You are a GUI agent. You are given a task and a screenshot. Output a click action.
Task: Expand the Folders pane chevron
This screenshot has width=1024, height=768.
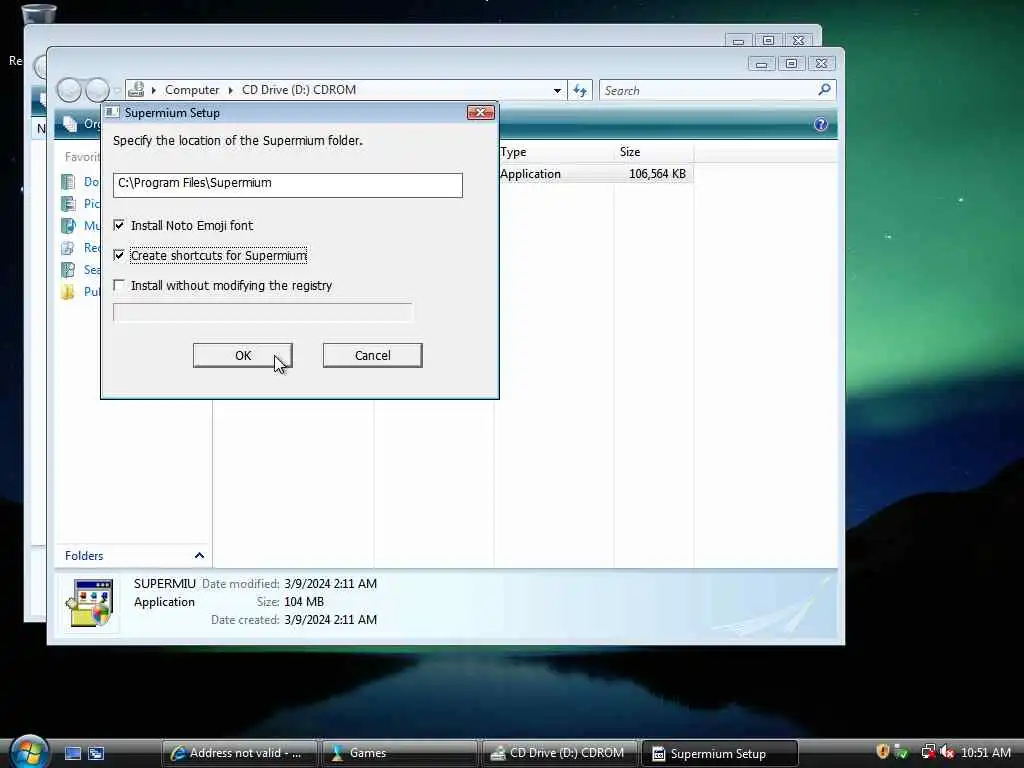point(199,556)
